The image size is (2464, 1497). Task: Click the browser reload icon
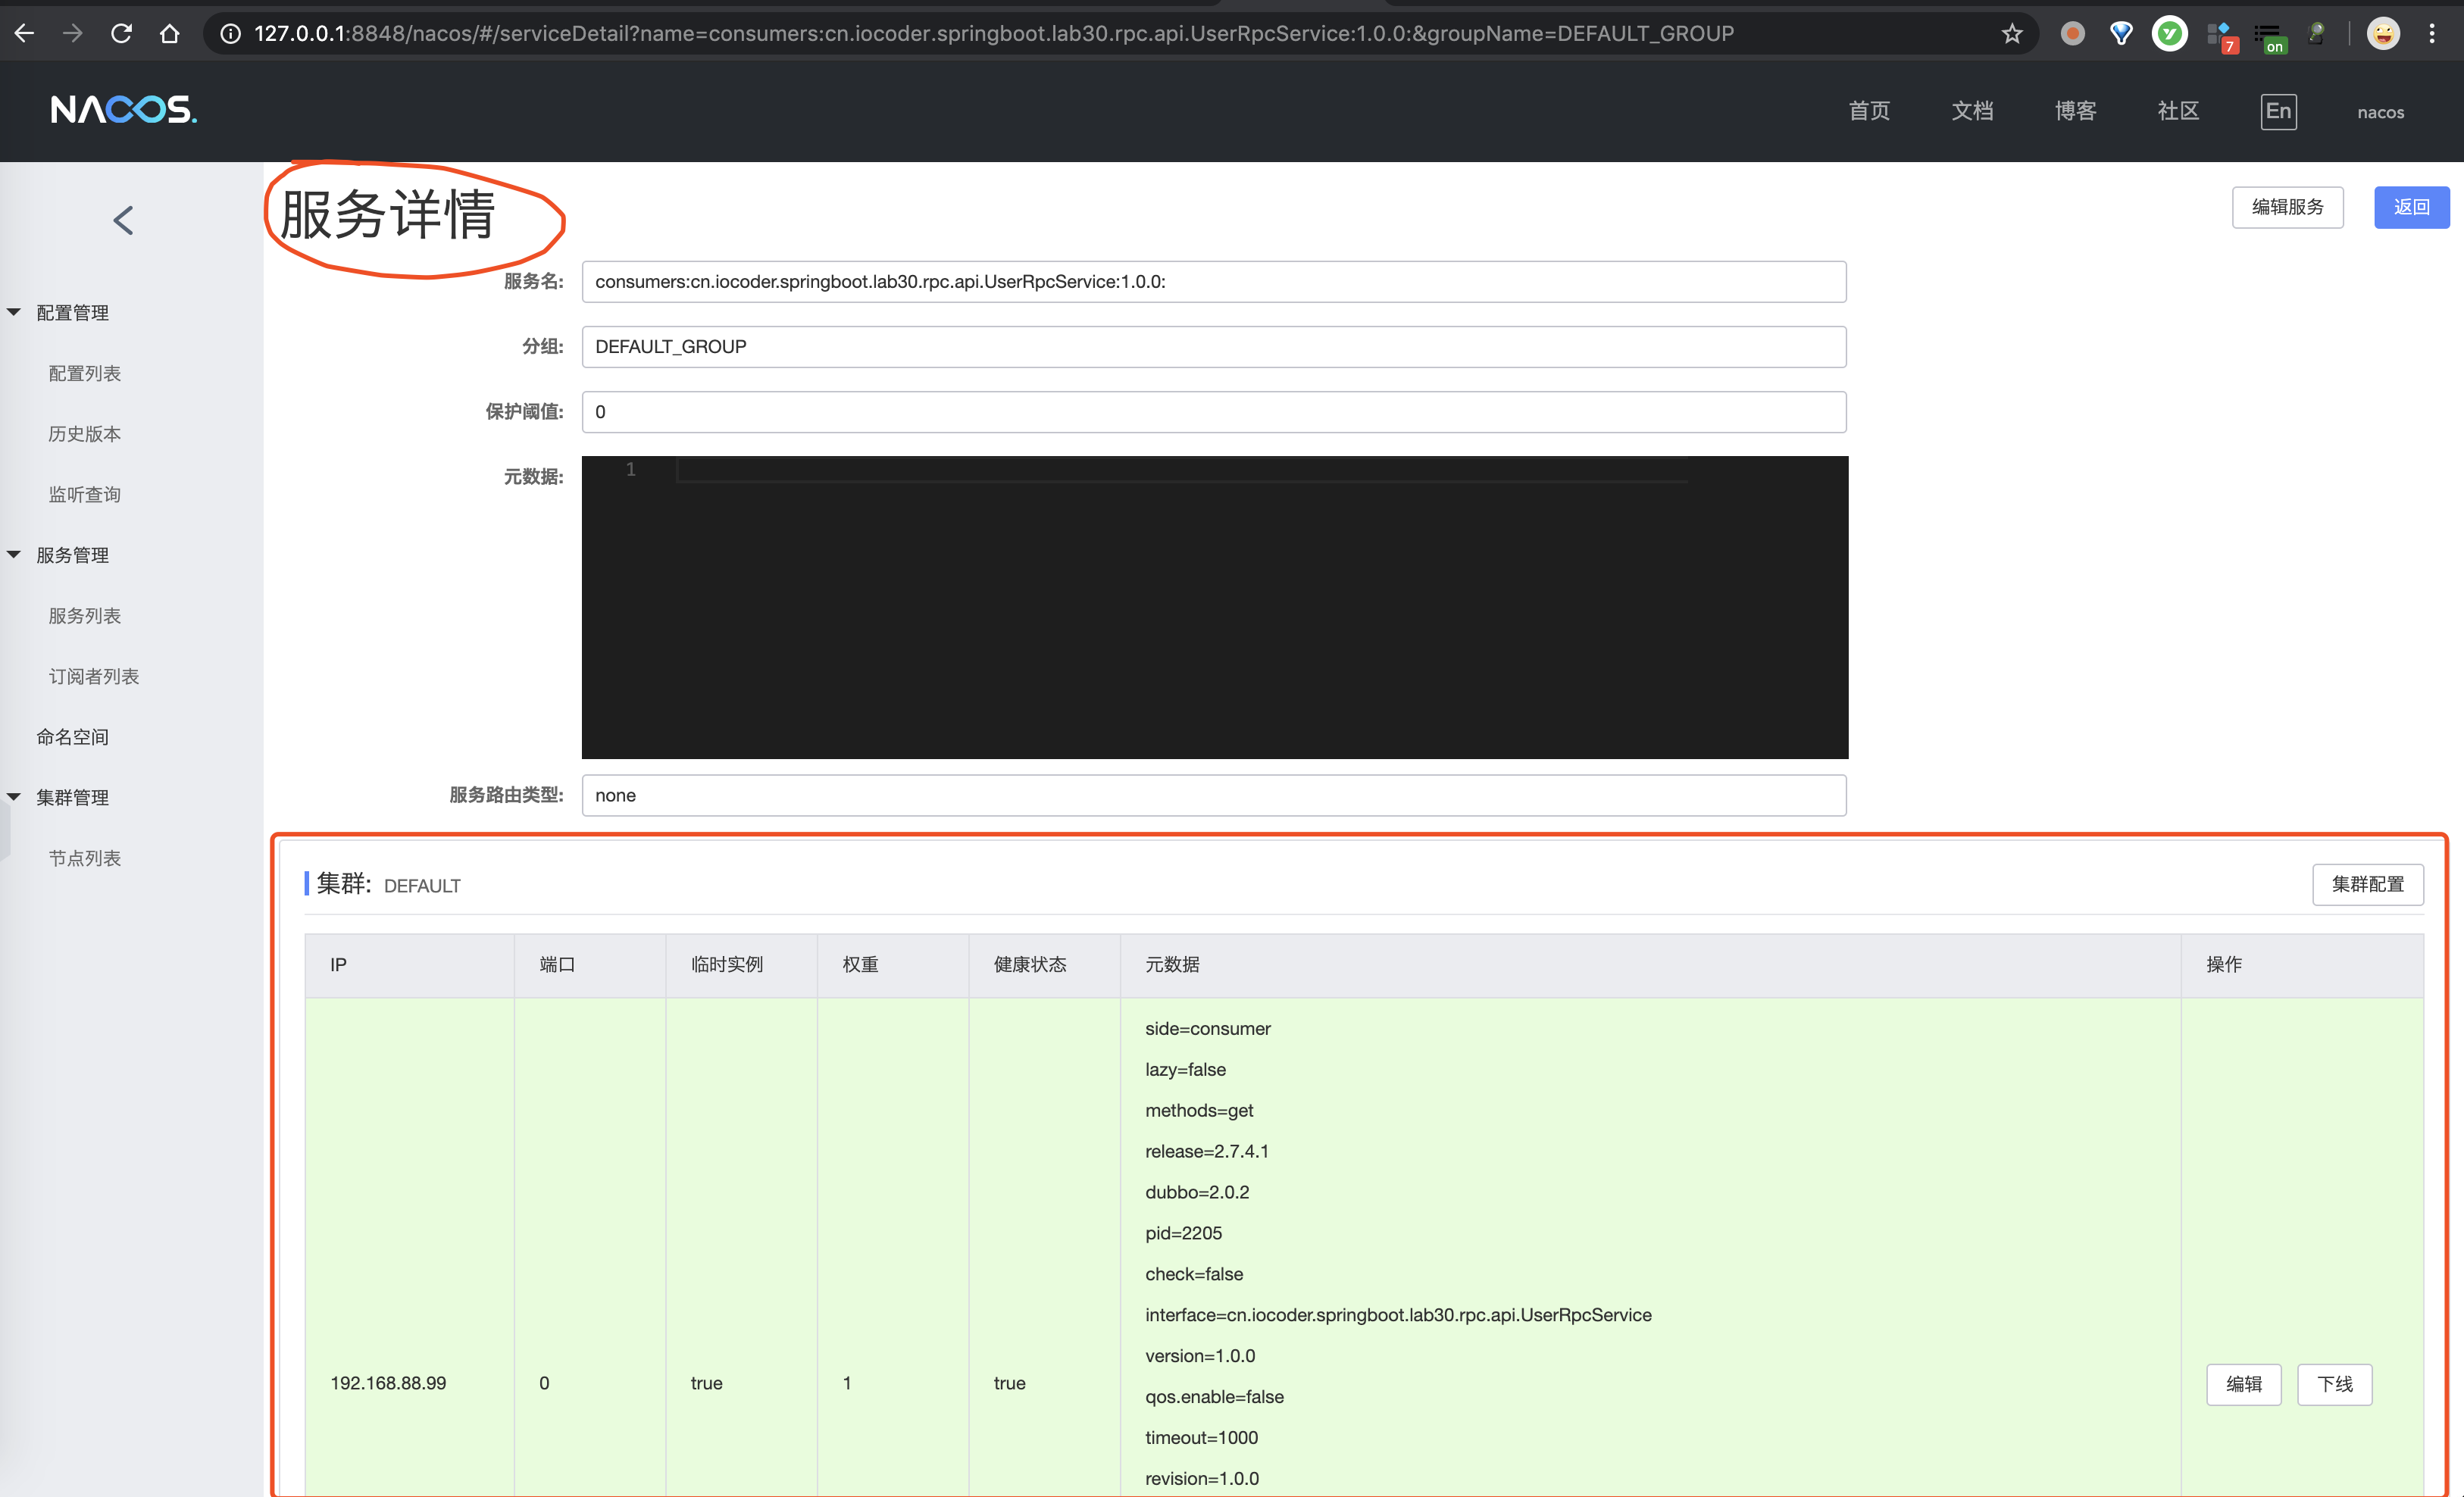point(121,33)
